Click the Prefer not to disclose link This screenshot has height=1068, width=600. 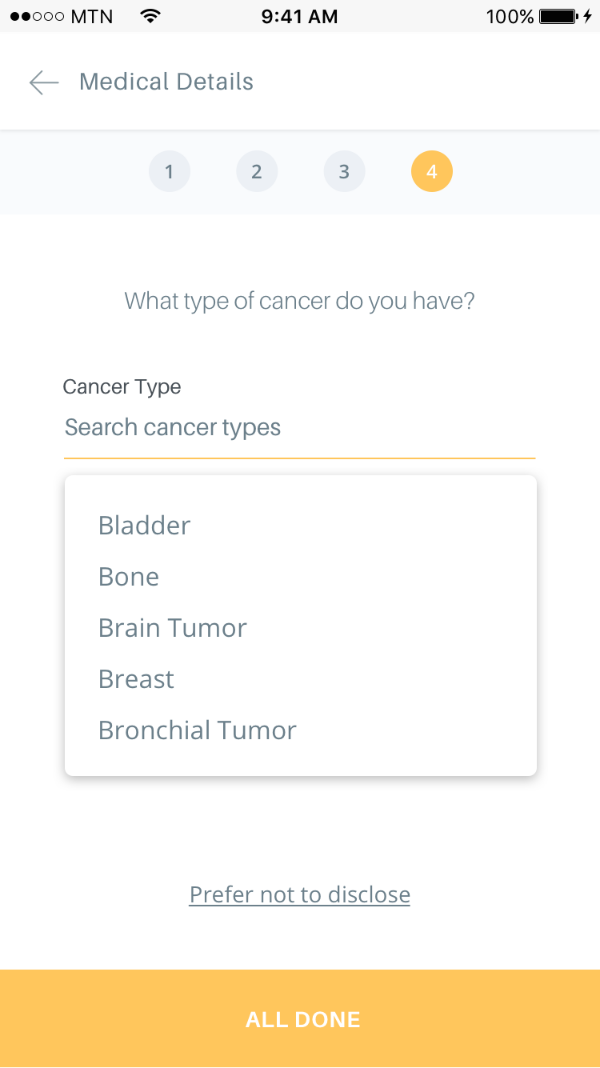click(x=299, y=894)
